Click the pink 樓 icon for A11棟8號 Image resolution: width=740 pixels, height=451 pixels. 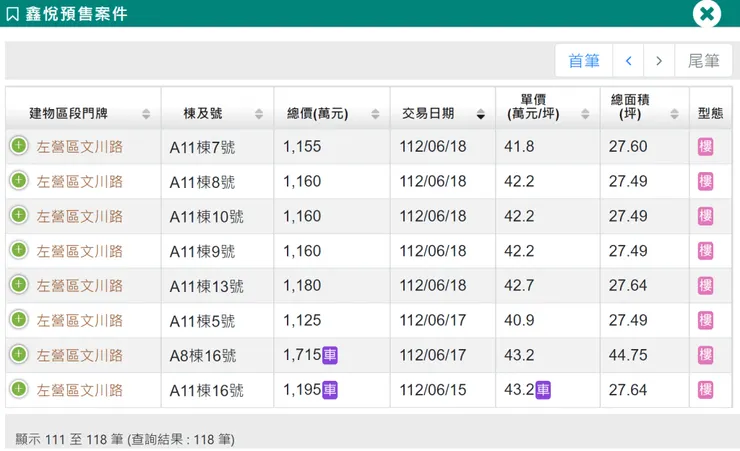[x=706, y=182]
